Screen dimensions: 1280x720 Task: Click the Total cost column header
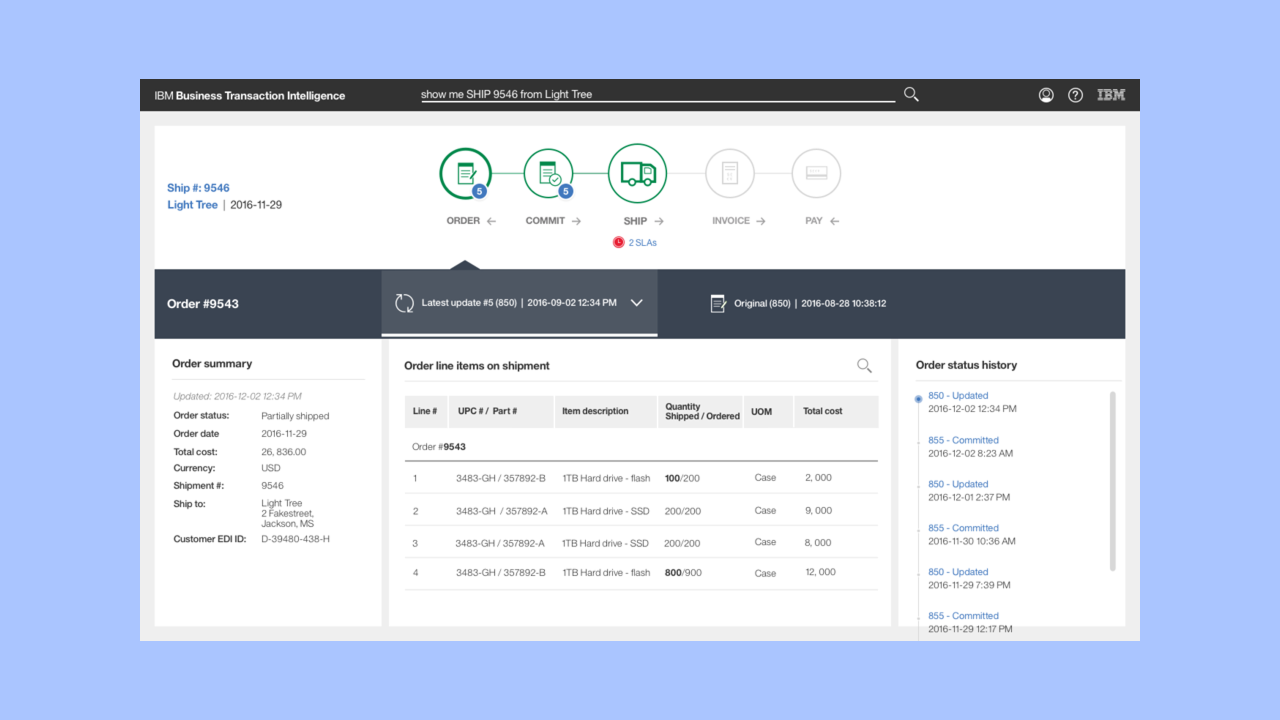click(836, 412)
